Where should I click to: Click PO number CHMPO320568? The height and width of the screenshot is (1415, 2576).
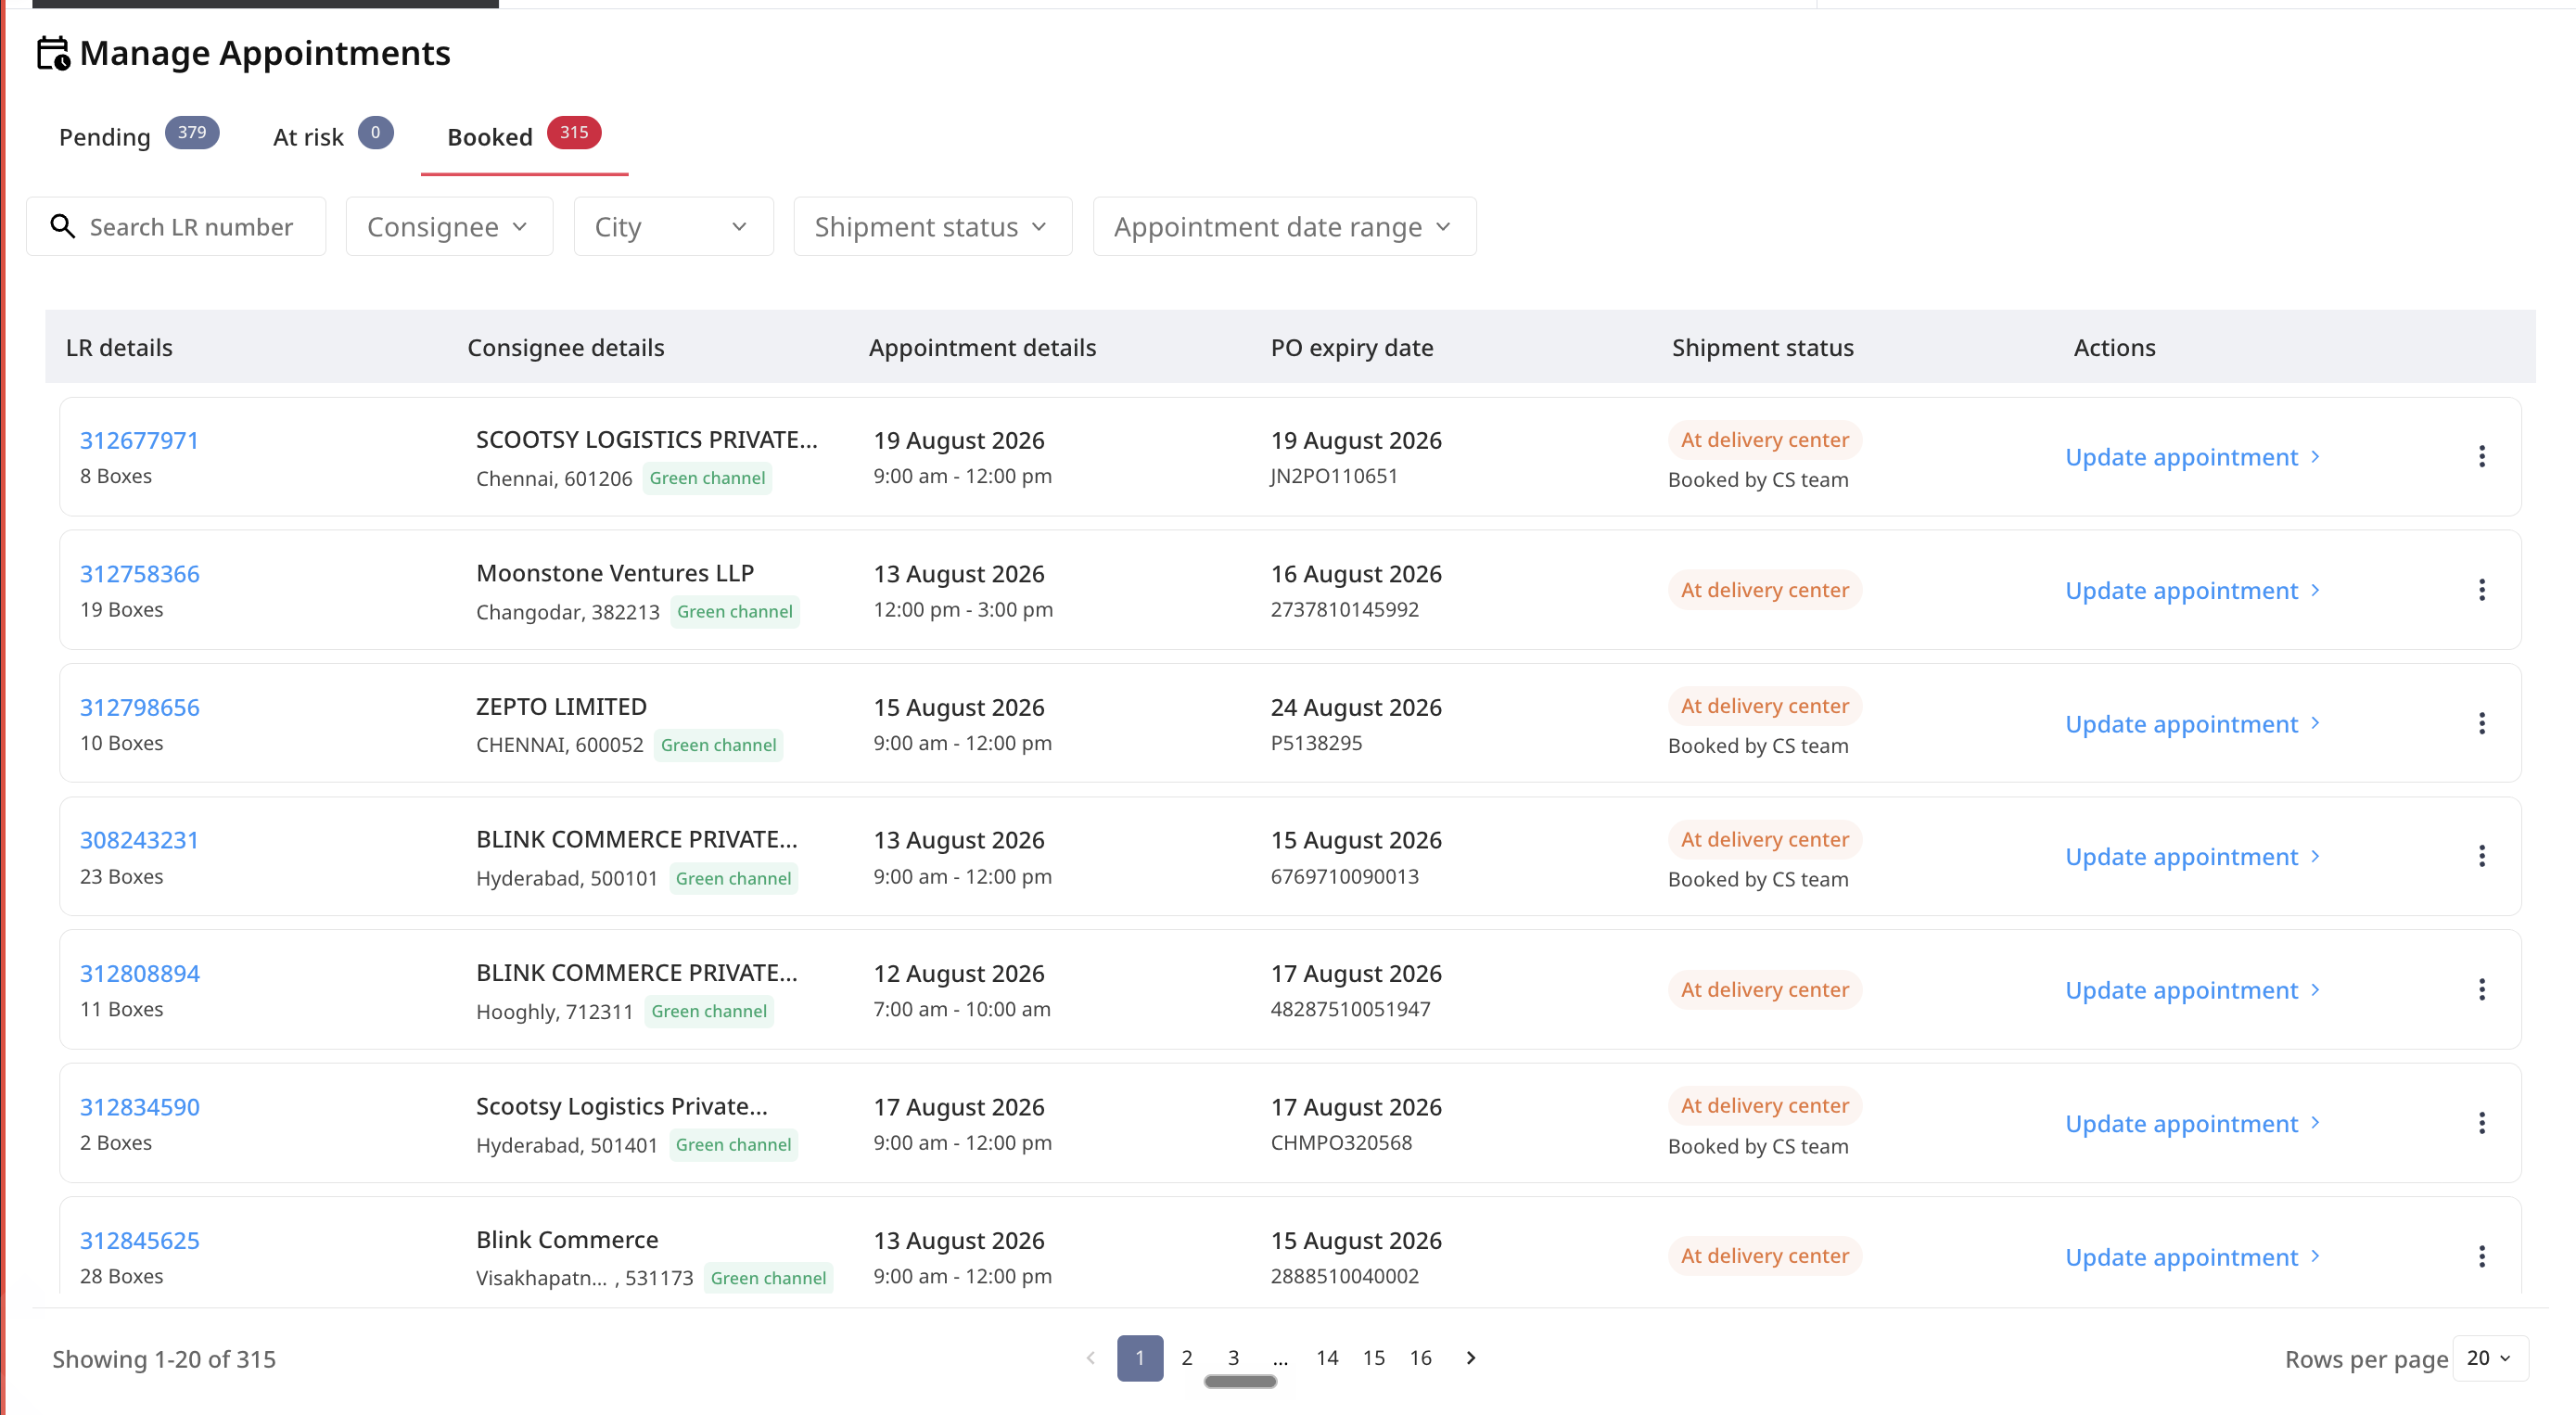click(1341, 1143)
